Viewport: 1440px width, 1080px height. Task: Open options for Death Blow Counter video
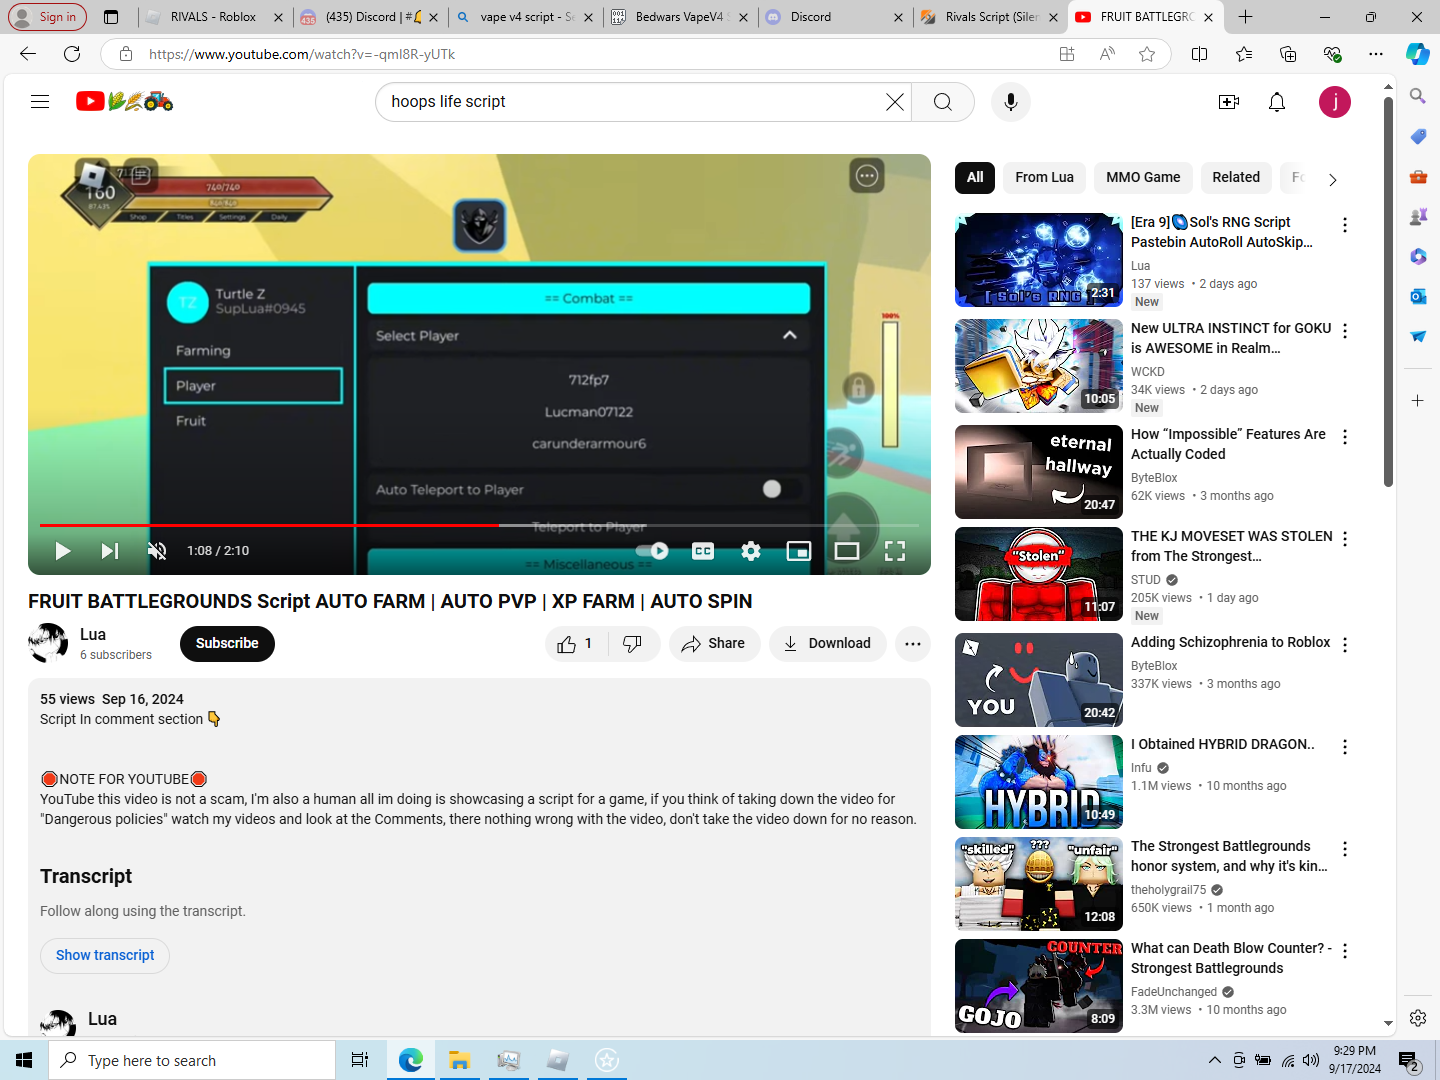click(1345, 951)
